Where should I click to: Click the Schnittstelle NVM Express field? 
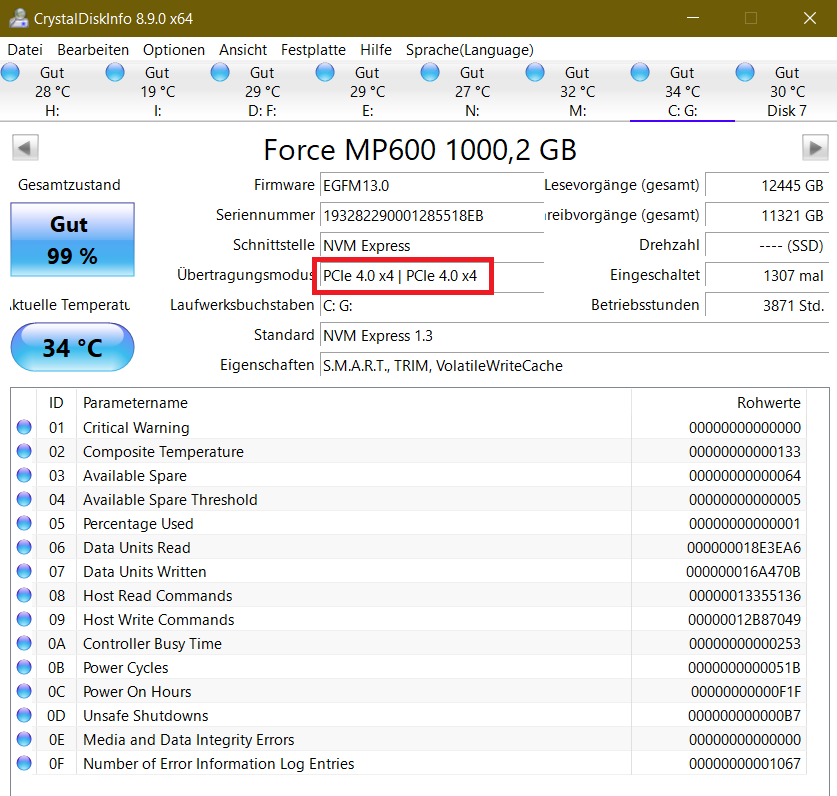(432, 246)
